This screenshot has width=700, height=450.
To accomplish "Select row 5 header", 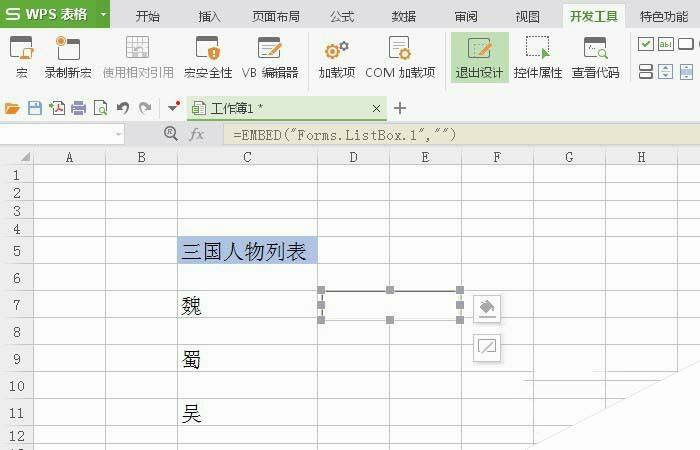I will point(17,250).
